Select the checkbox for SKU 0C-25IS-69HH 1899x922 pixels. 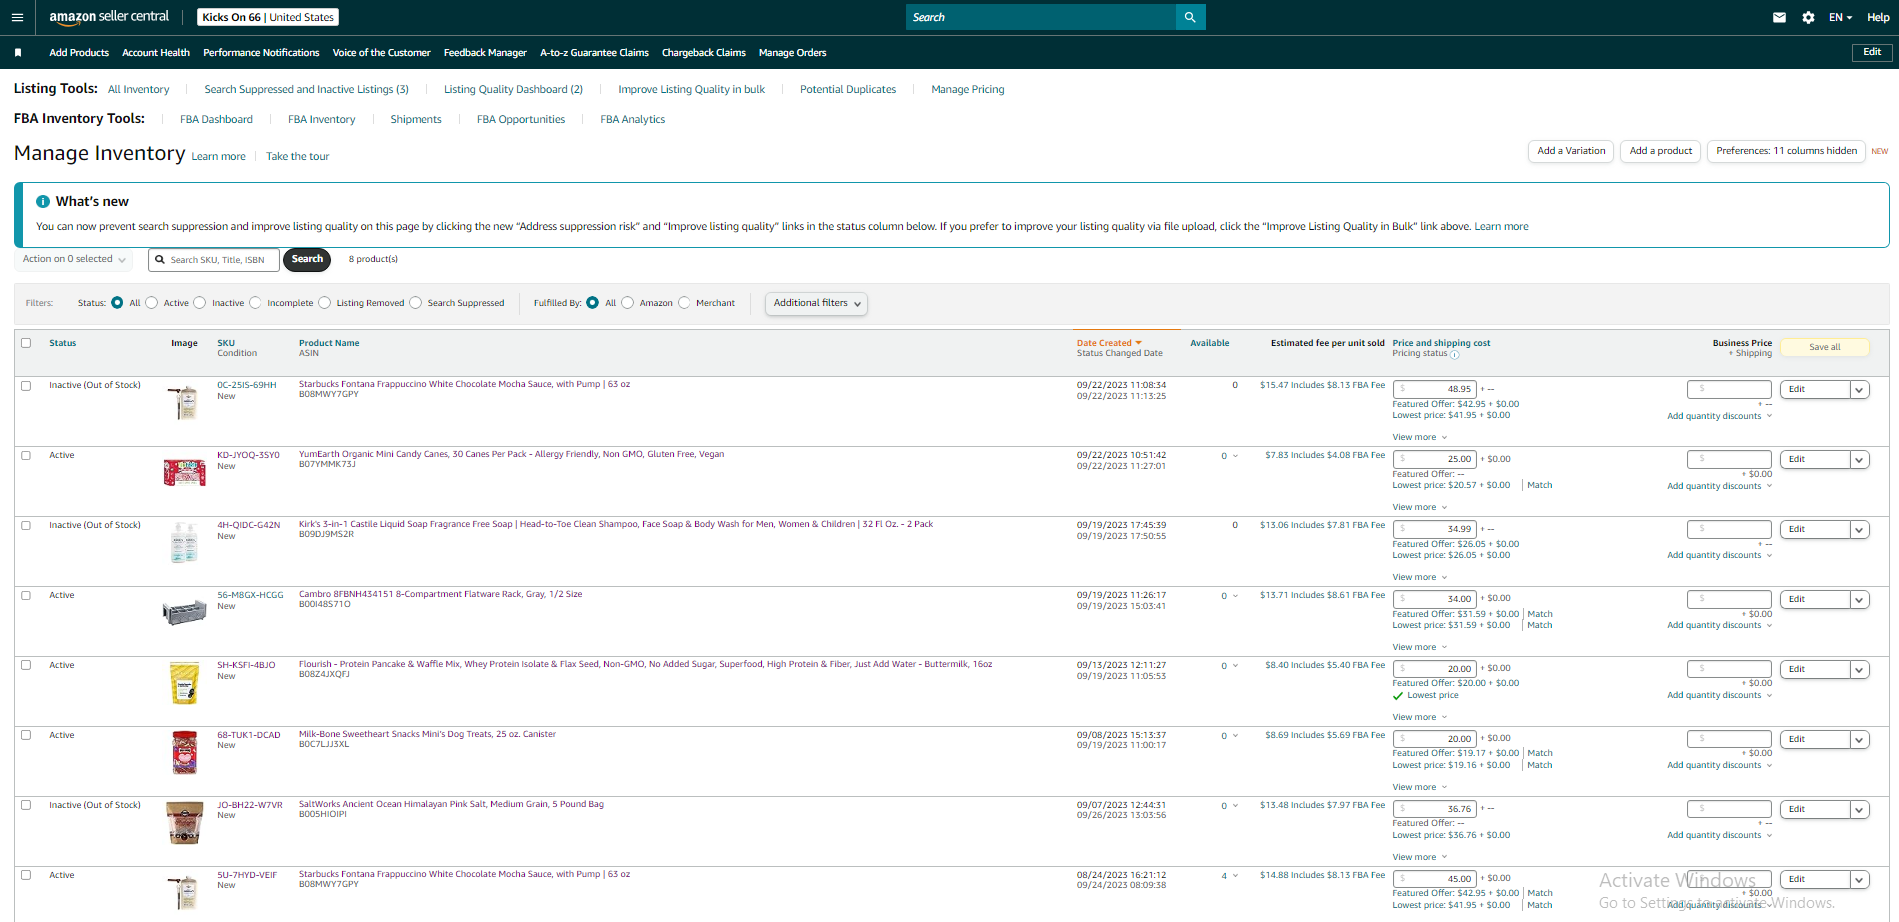pyautogui.click(x=26, y=385)
